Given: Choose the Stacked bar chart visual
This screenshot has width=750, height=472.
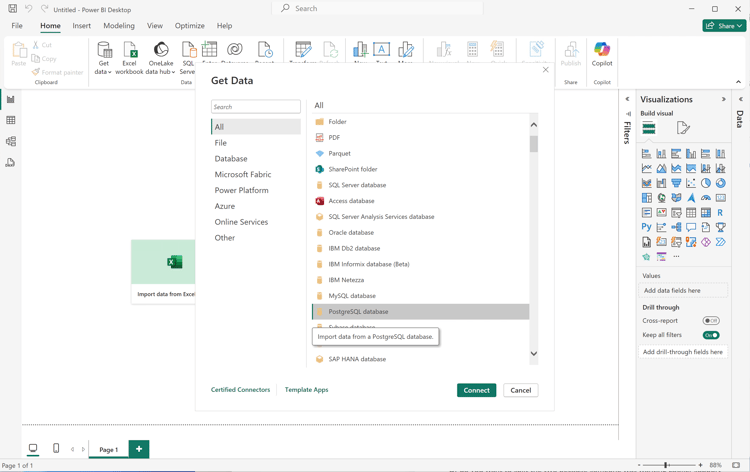Looking at the screenshot, I should [x=647, y=154].
